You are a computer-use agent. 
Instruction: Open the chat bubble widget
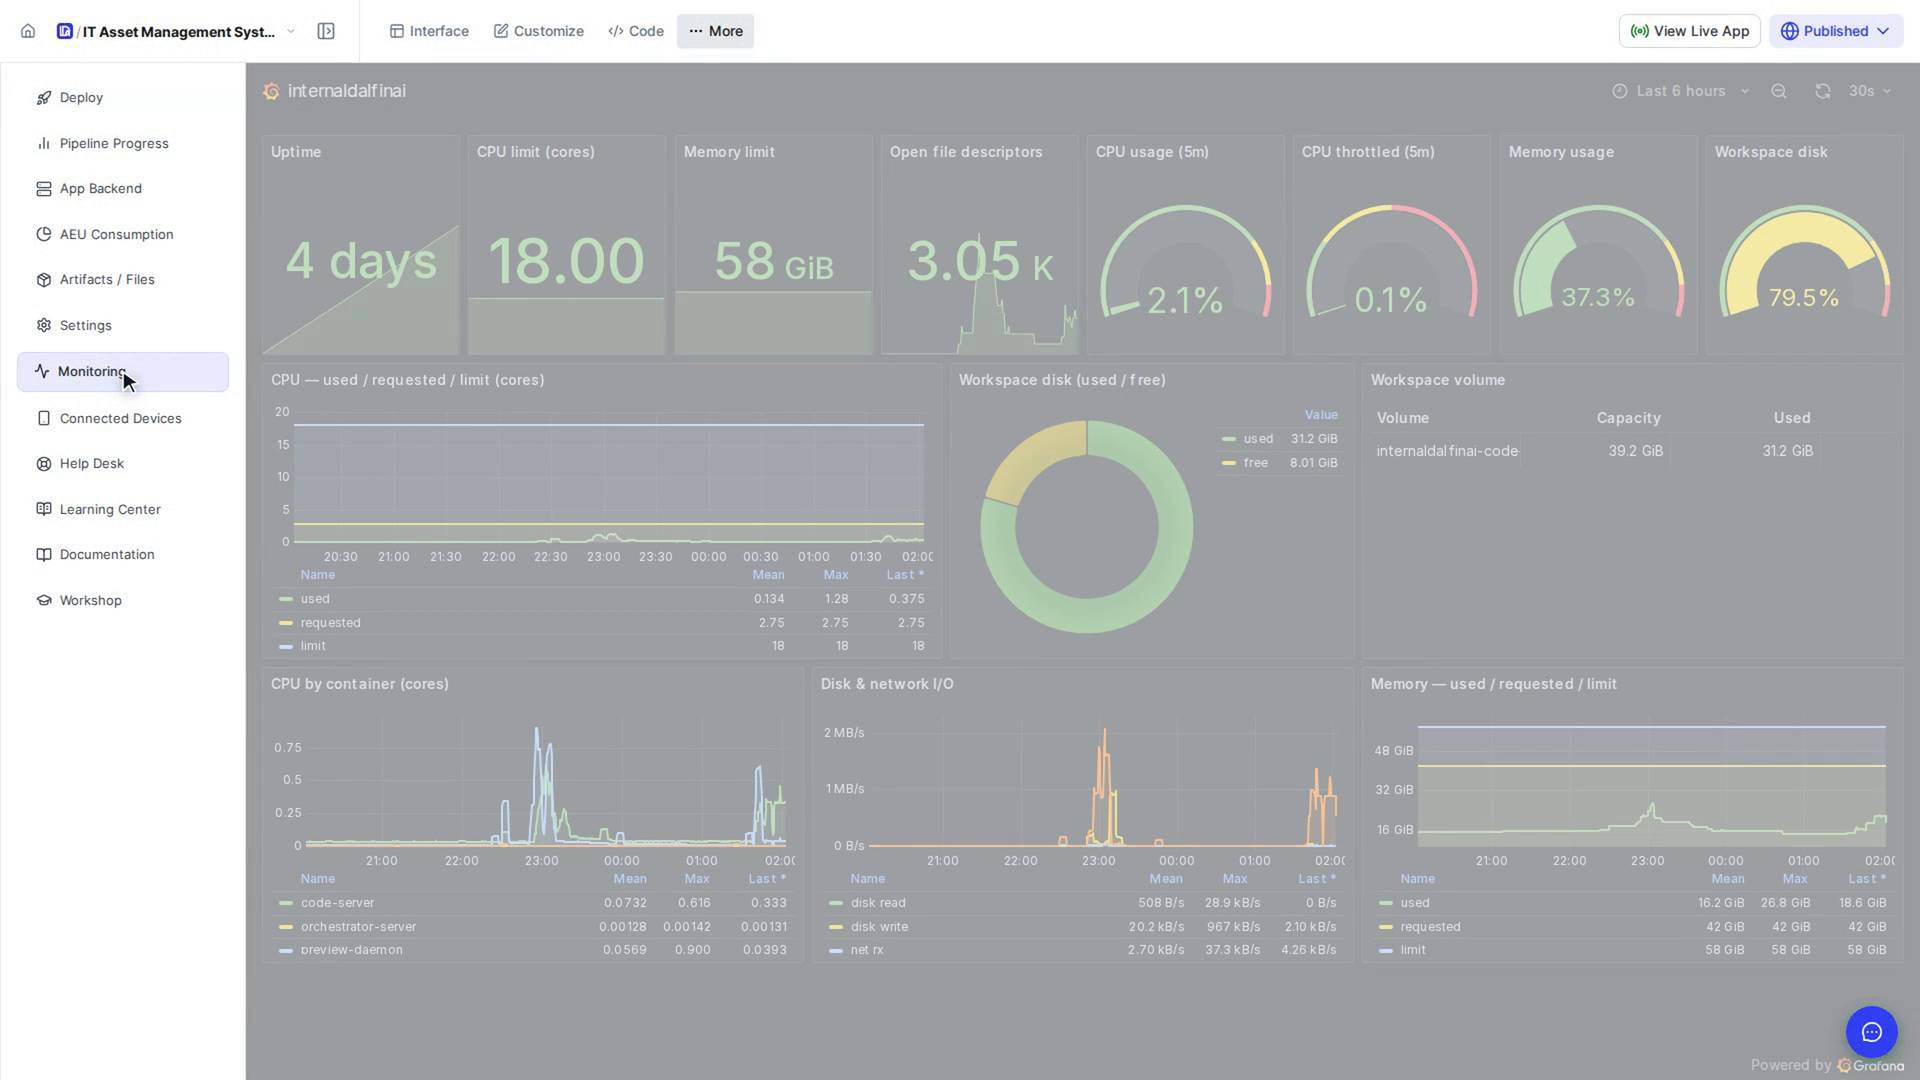[x=1871, y=1032]
